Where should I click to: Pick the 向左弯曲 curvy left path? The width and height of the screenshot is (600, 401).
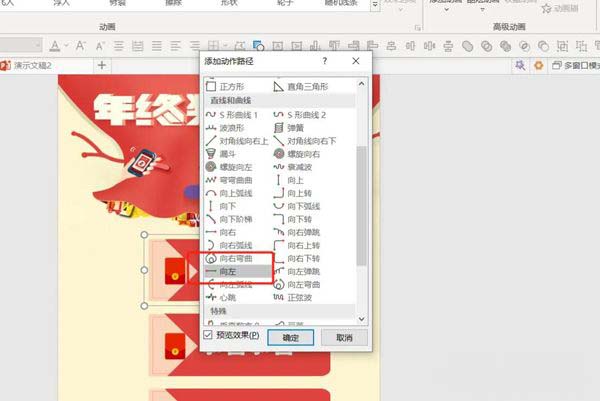[297, 284]
